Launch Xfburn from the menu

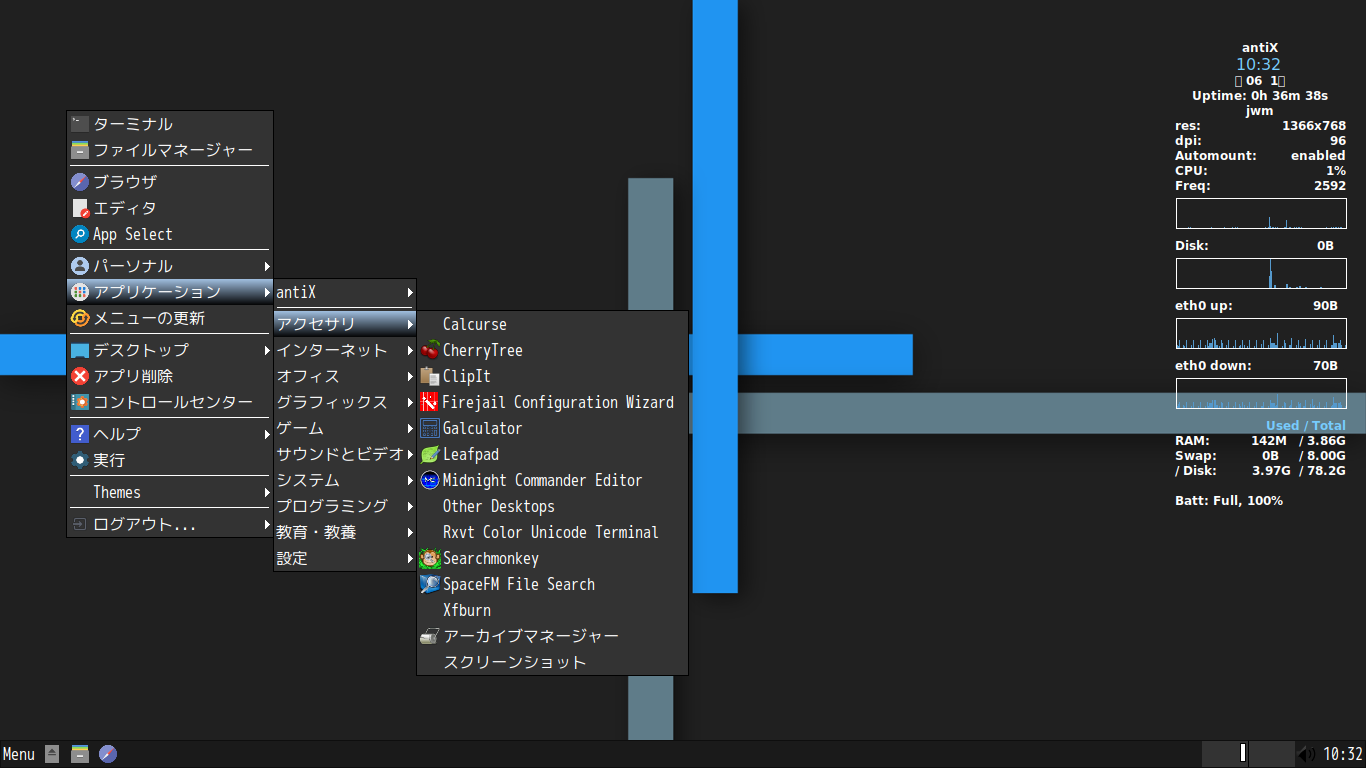click(552, 610)
